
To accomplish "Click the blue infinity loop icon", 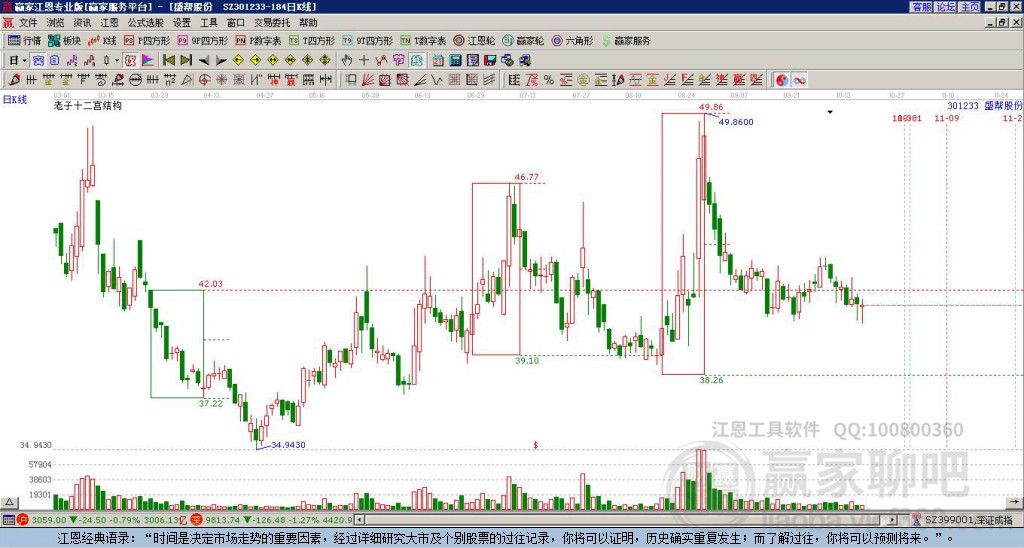I will (x=799, y=80).
